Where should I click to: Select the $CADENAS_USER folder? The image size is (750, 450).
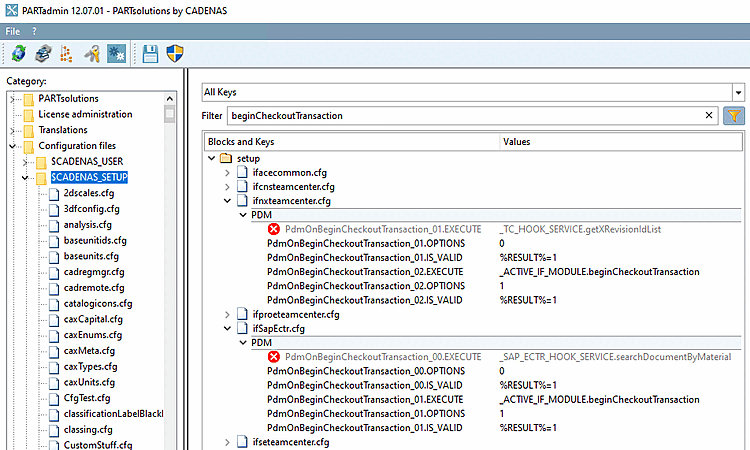click(85, 162)
